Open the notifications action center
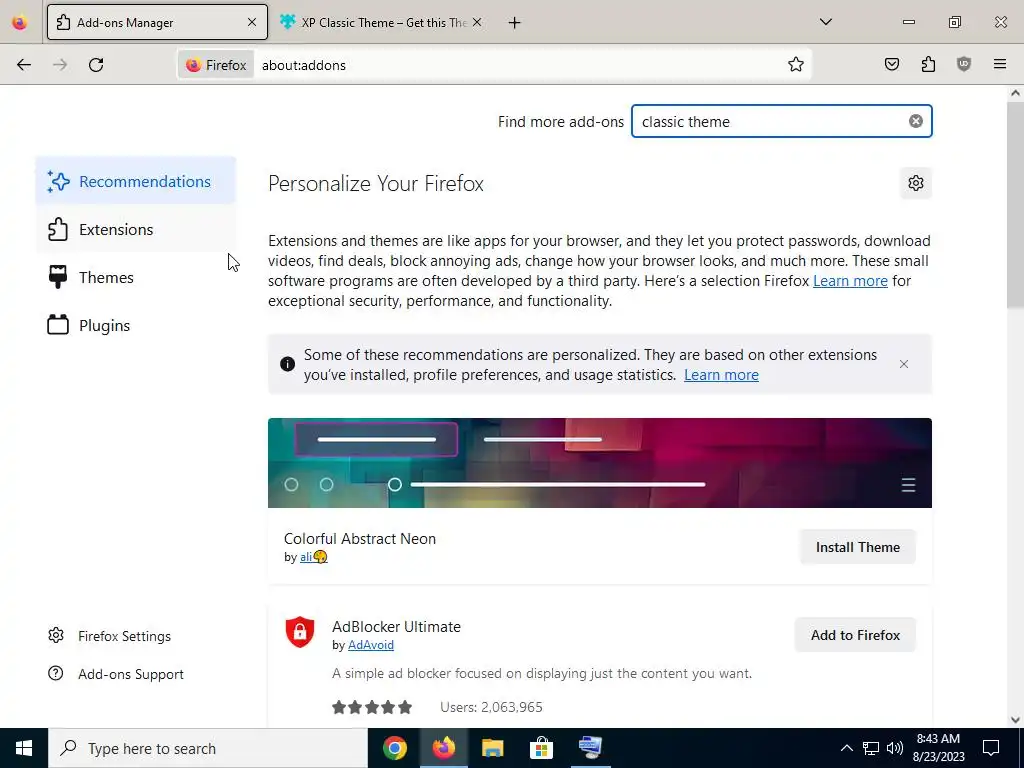 (x=991, y=748)
